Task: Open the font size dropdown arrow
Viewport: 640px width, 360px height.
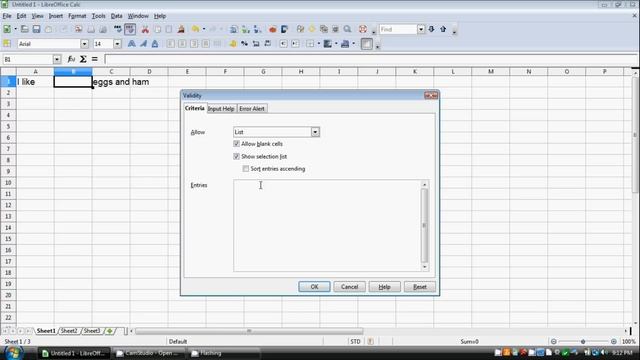Action: click(x=117, y=44)
